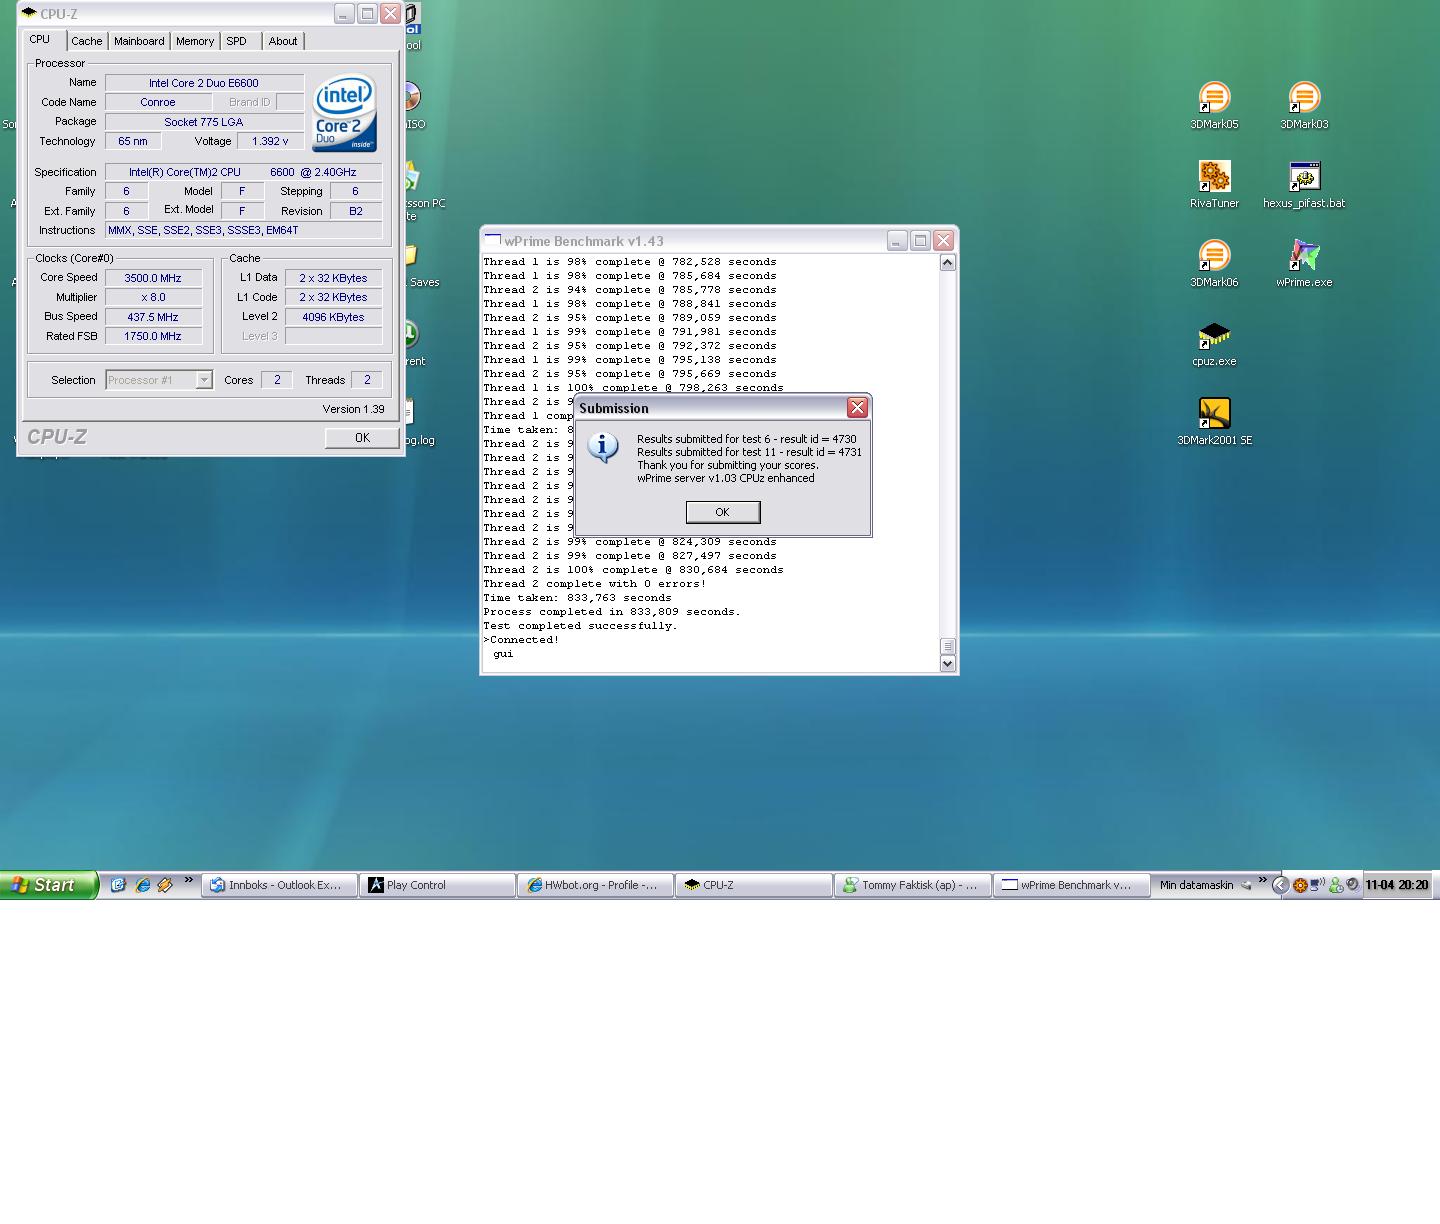Screen dimensions: 1440x1224
Task: Switch to the About tab
Action: [283, 41]
